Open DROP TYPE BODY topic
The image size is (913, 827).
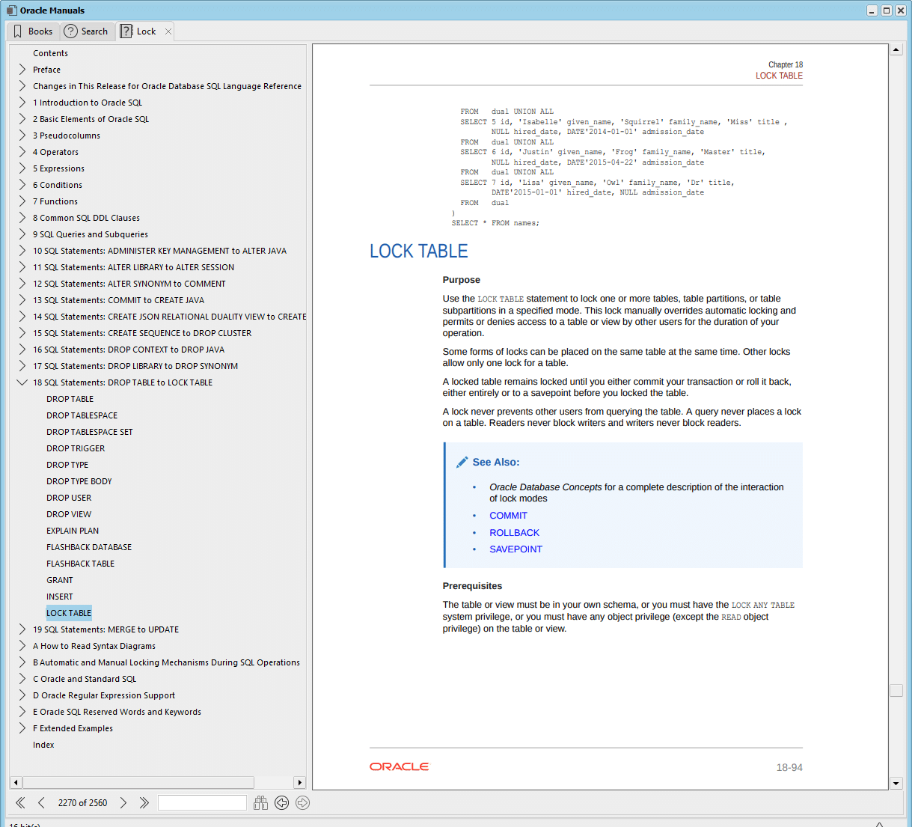tap(79, 481)
